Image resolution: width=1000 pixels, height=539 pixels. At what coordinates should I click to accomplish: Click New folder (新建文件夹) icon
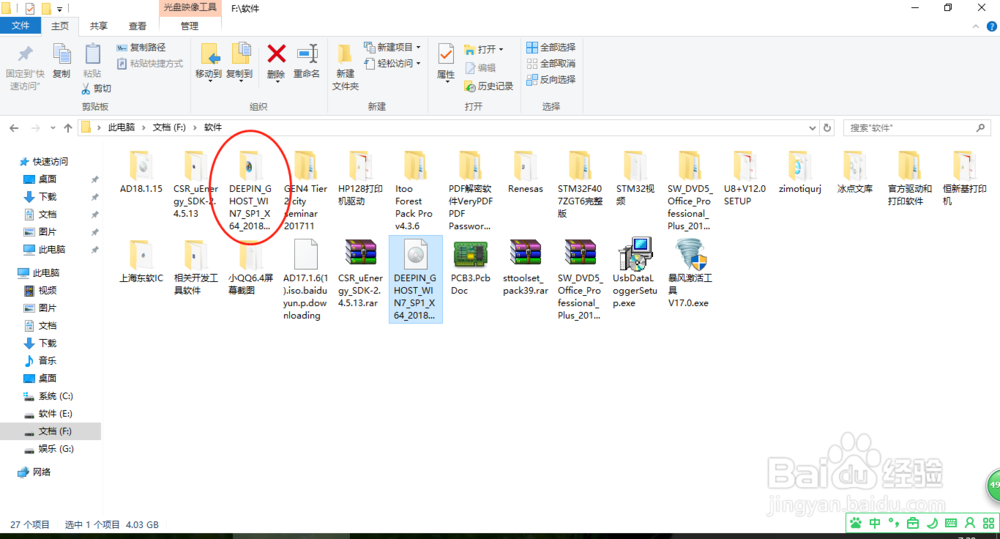(345, 55)
